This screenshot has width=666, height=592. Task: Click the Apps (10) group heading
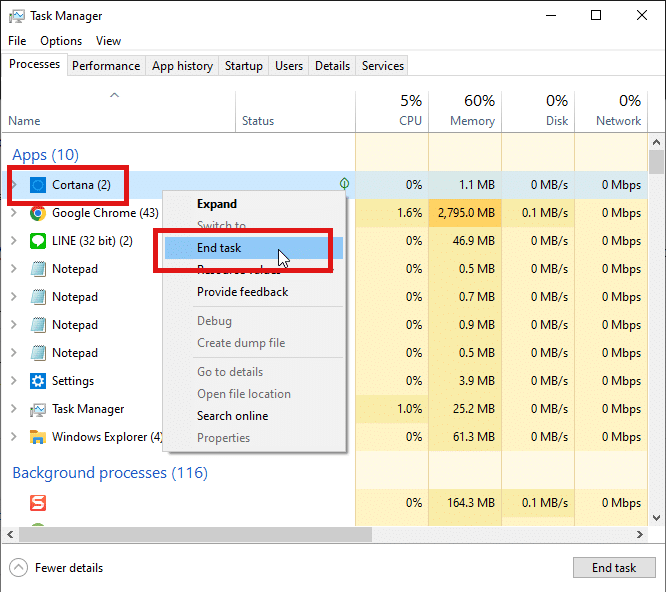45,155
